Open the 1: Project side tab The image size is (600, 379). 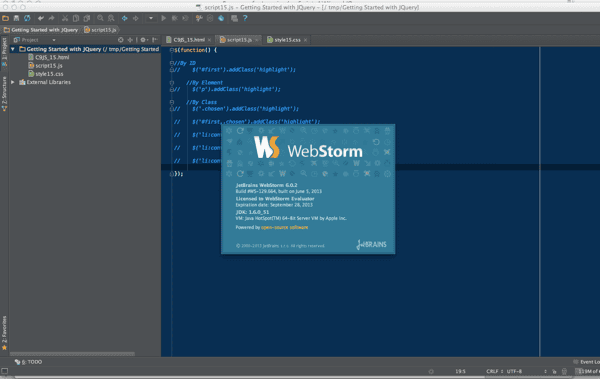pyautogui.click(x=4, y=53)
